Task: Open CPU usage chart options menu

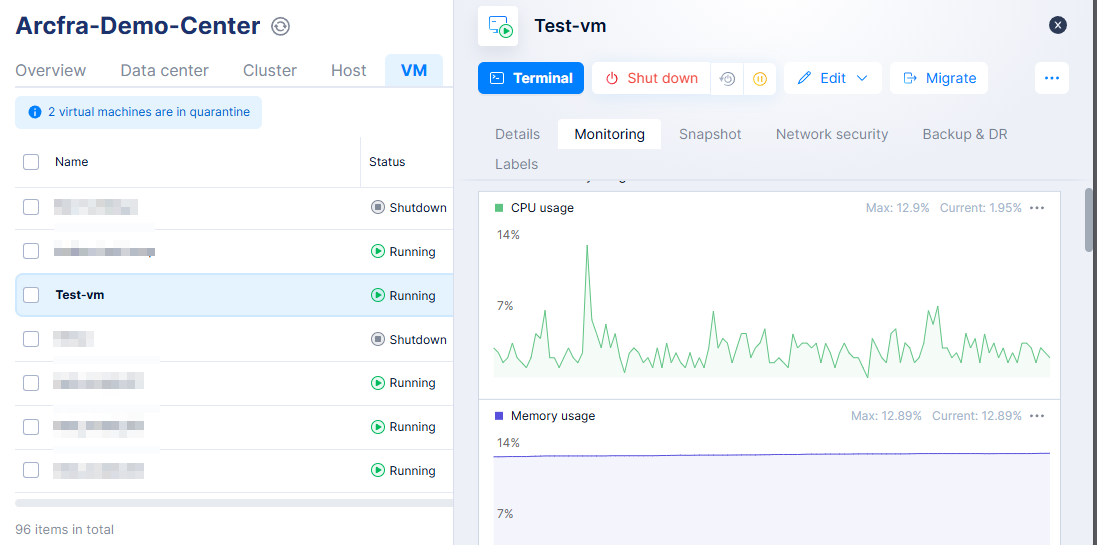Action: coord(1037,208)
